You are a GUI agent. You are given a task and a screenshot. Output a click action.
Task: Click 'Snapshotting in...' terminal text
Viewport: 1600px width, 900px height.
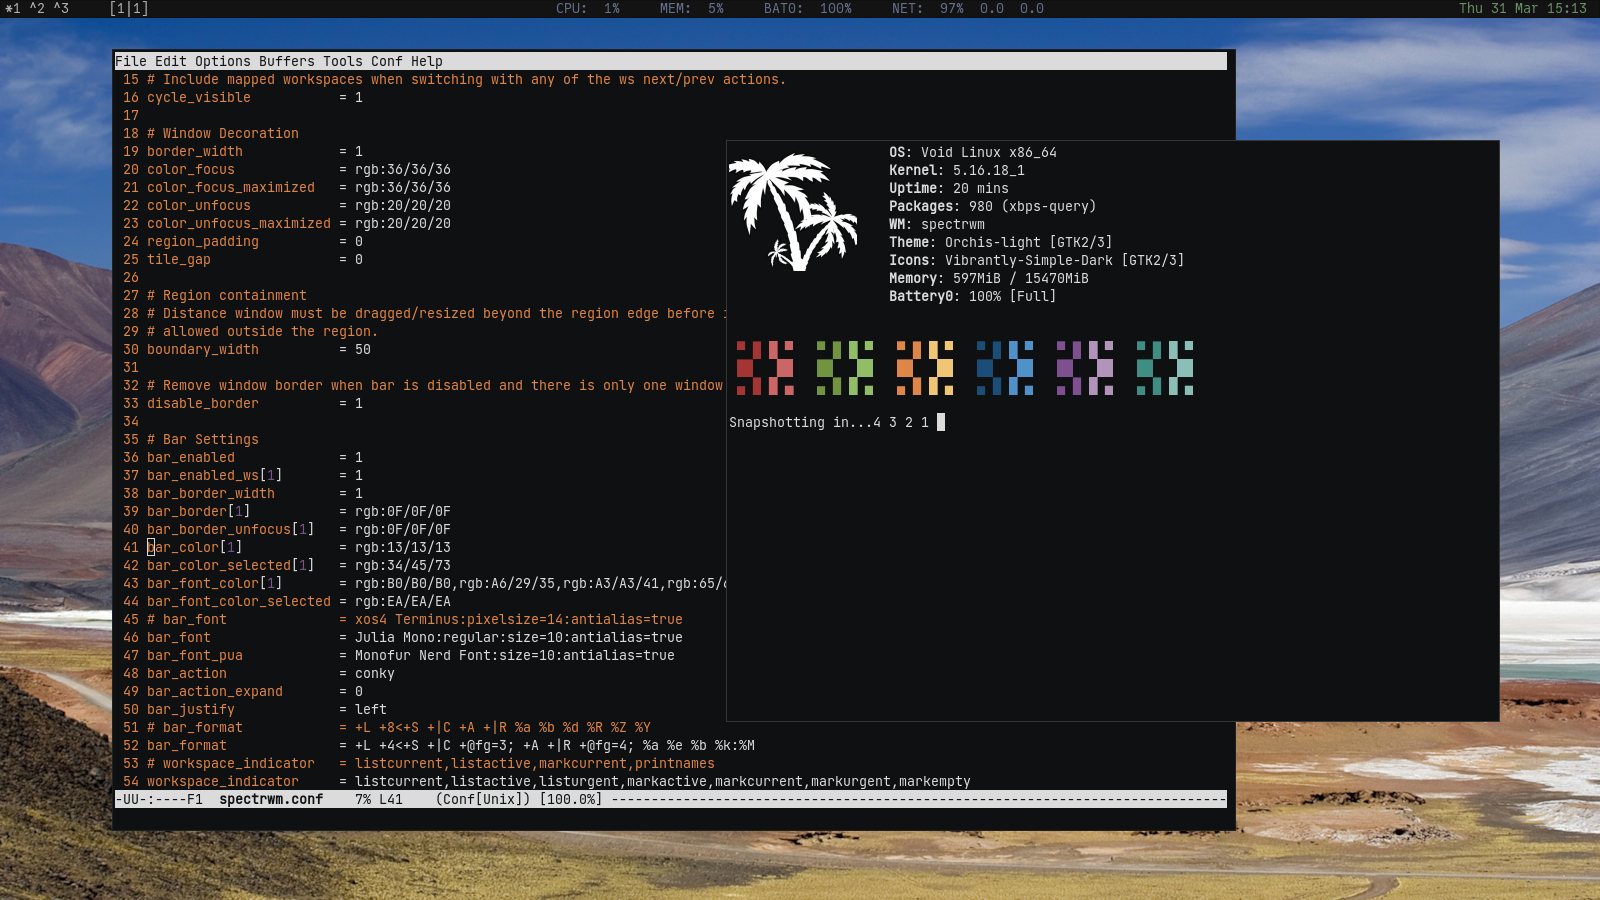point(829,422)
